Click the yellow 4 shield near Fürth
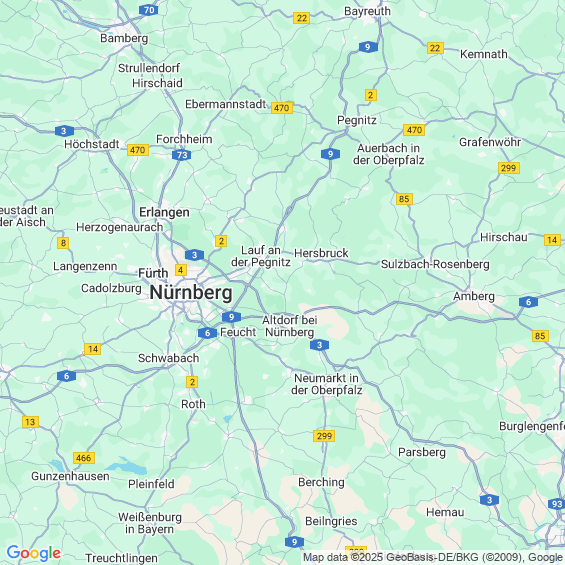Viewport: 565px width, 565px height. coord(181,270)
